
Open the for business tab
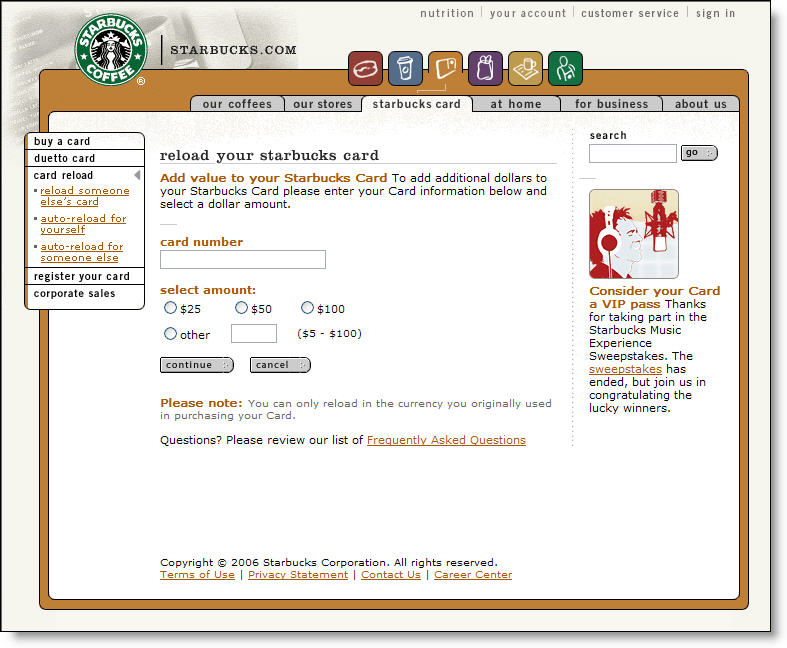[611, 104]
